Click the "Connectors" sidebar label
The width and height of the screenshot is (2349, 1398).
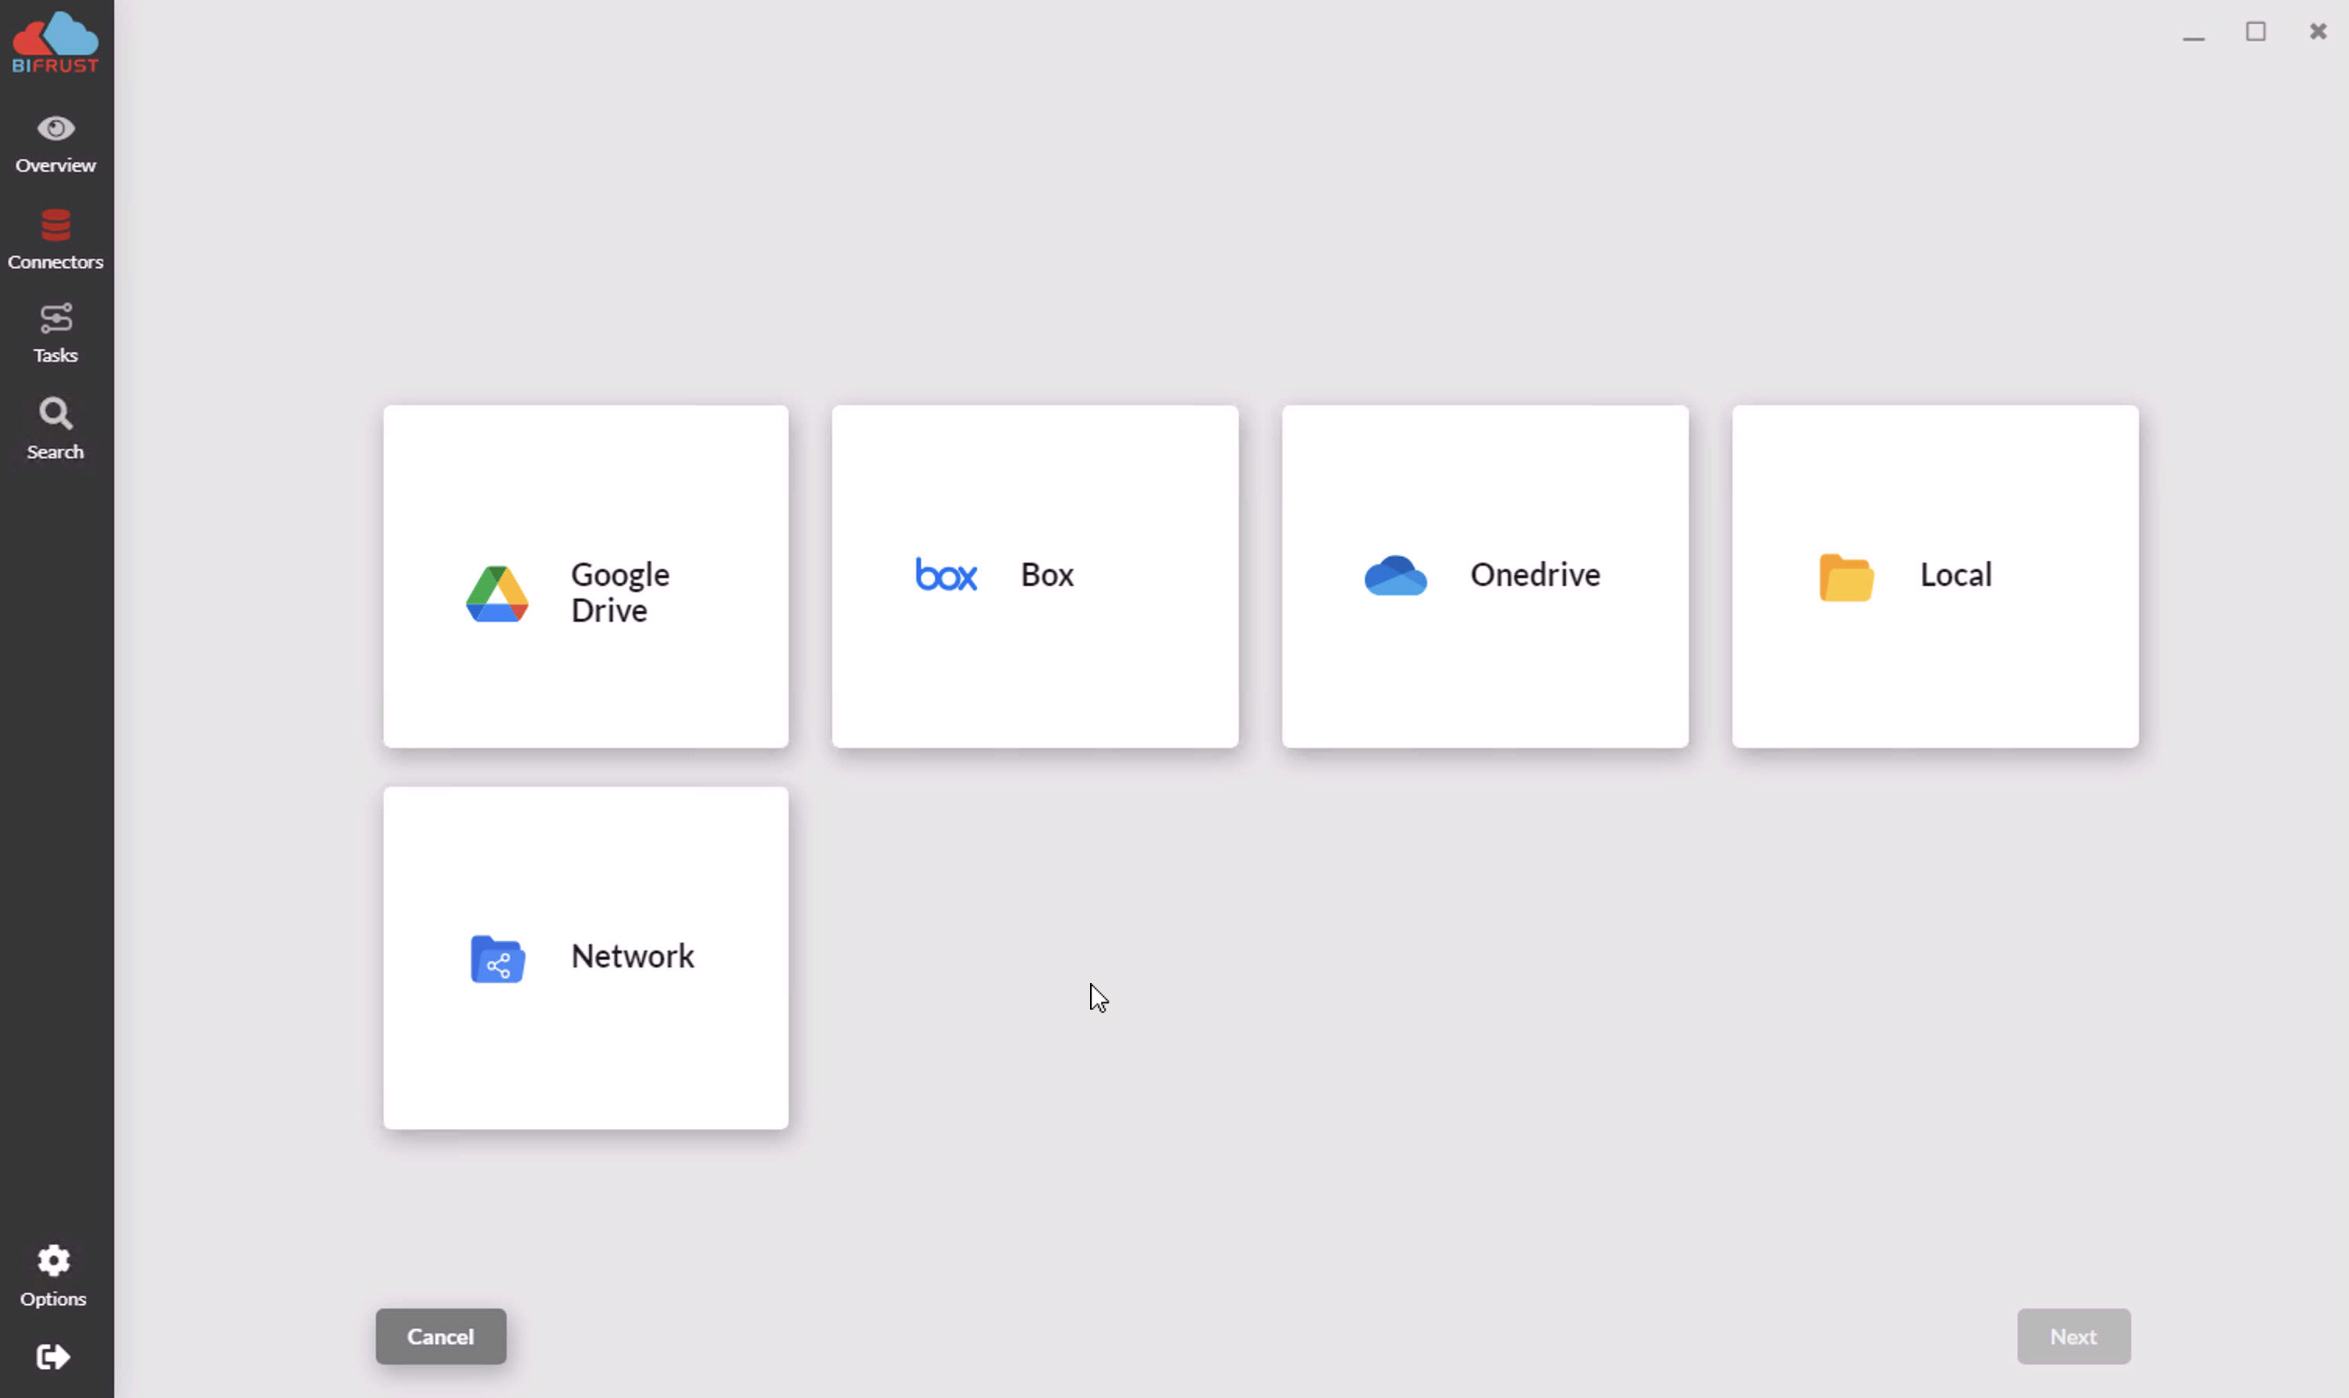(x=55, y=262)
